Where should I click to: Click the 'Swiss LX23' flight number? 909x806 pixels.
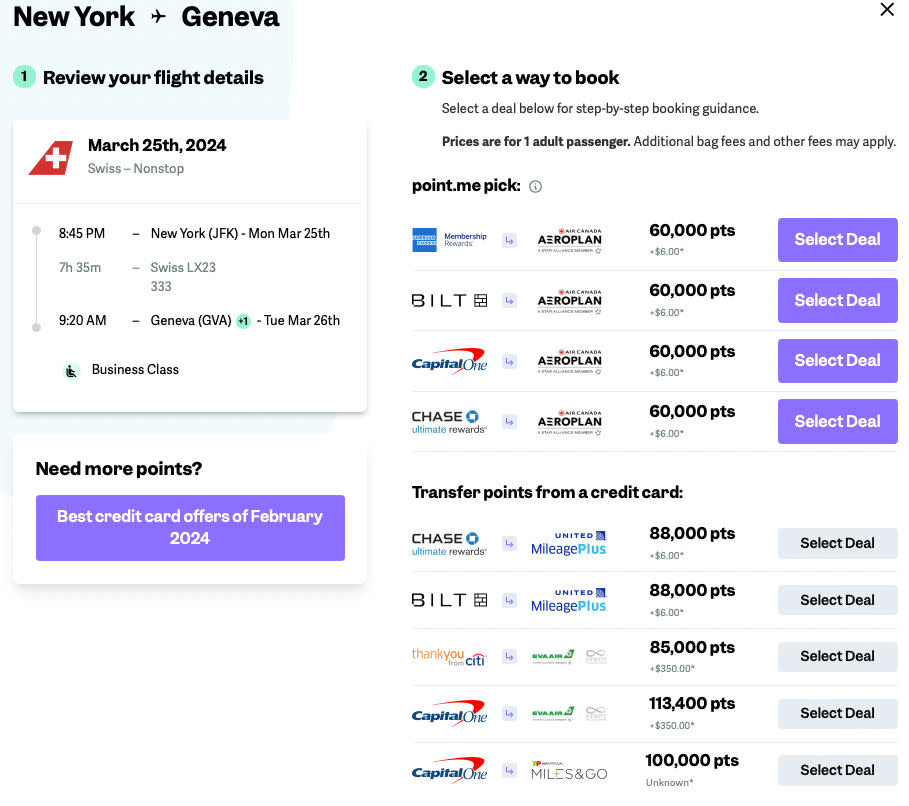(x=183, y=267)
